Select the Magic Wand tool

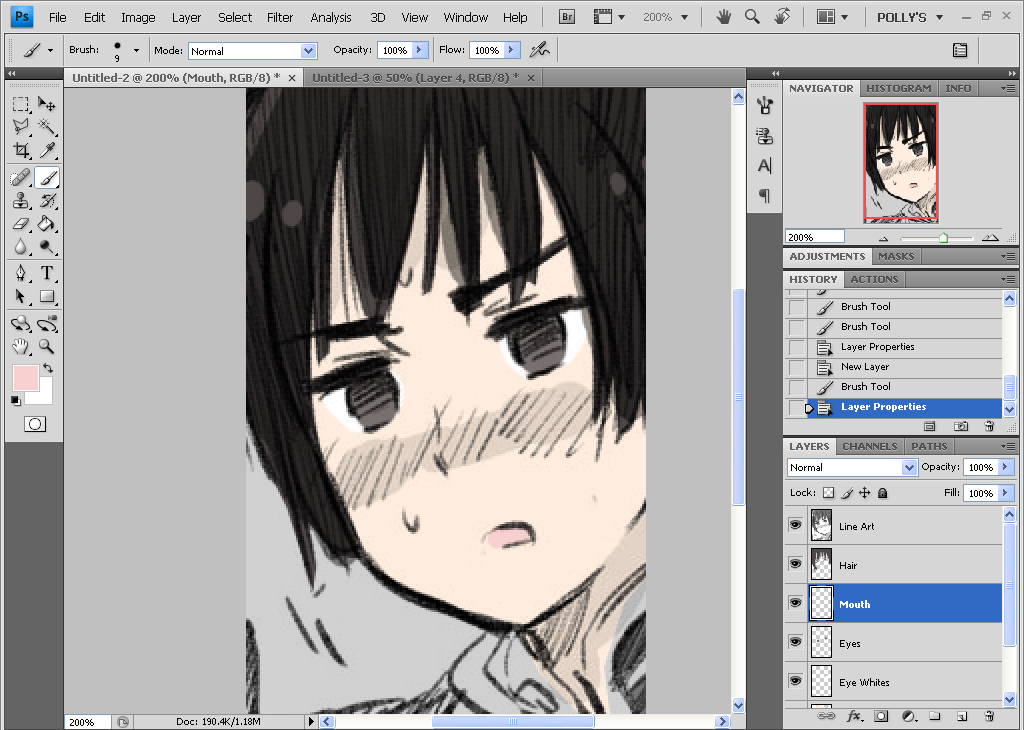coord(46,127)
